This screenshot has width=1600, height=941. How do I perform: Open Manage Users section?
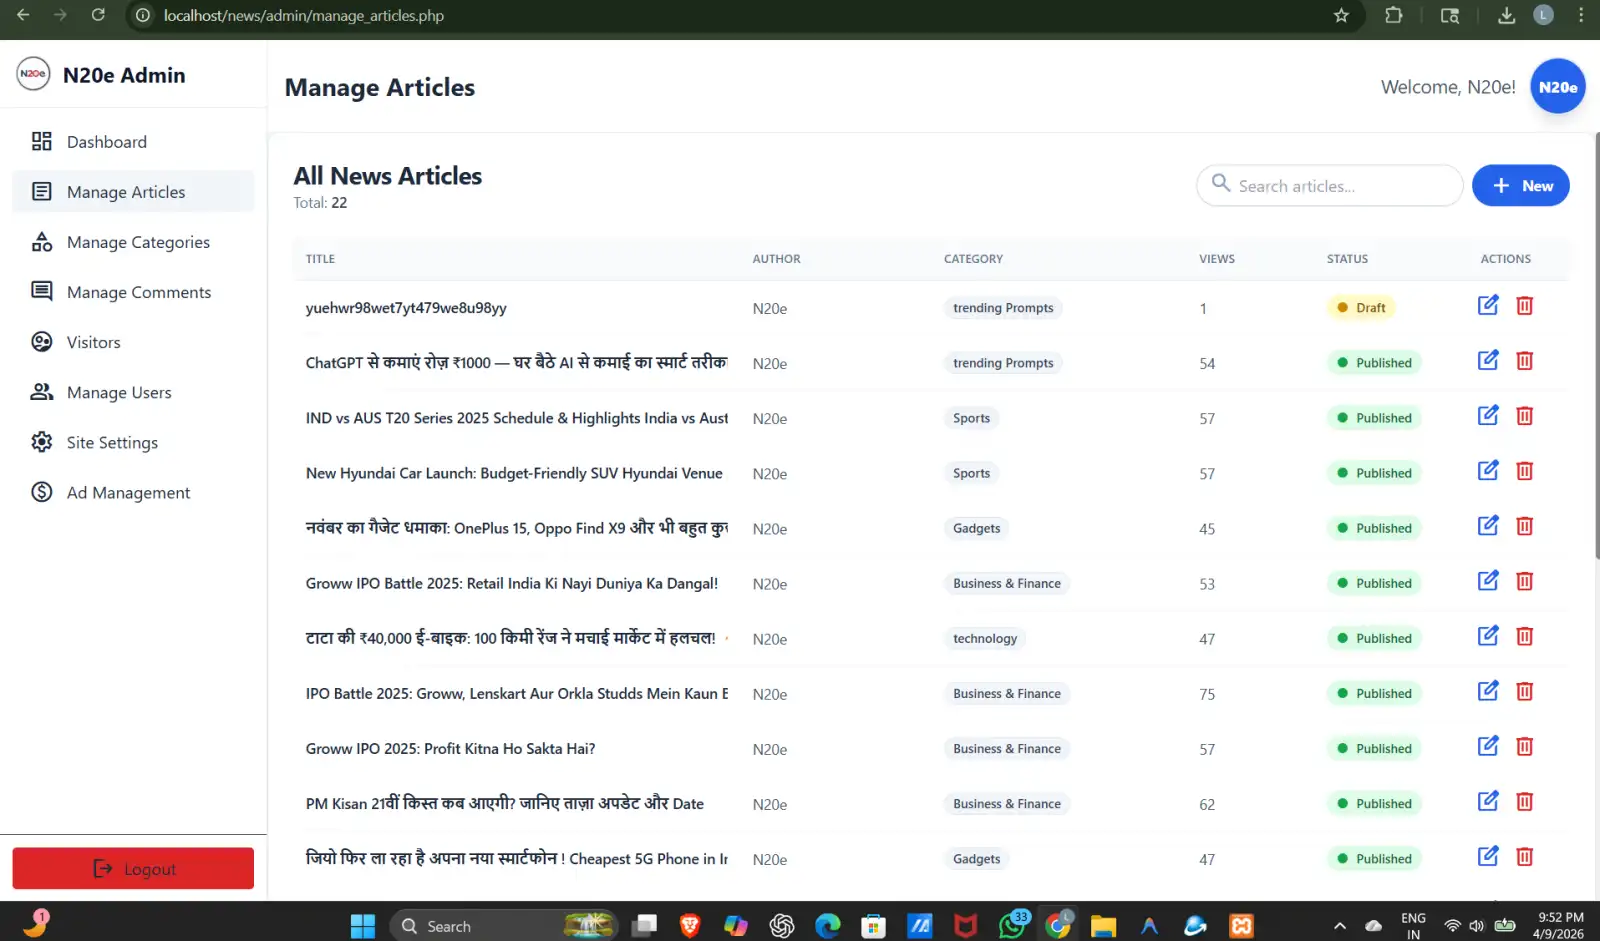click(41, 391)
